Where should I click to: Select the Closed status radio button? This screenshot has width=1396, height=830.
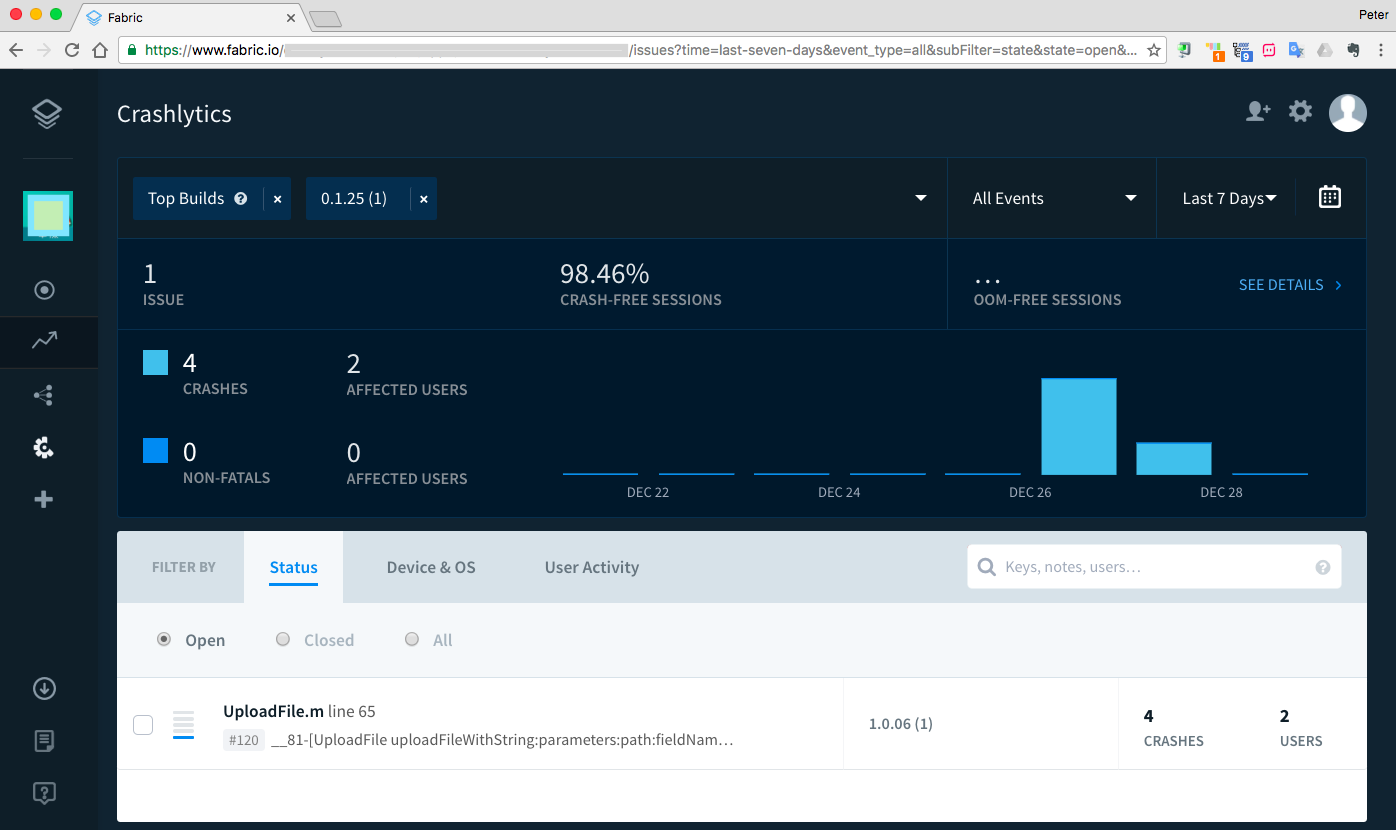[283, 640]
